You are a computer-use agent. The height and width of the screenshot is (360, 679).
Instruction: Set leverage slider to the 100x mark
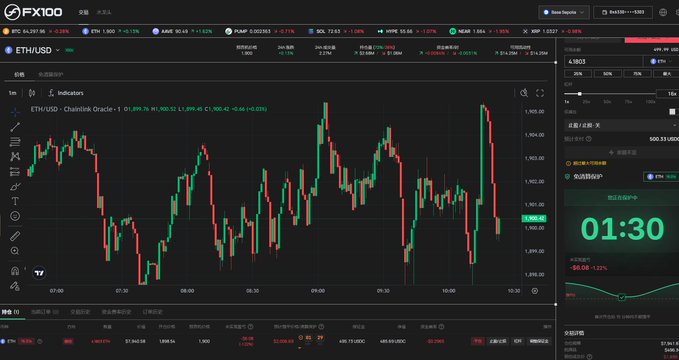tap(650, 101)
